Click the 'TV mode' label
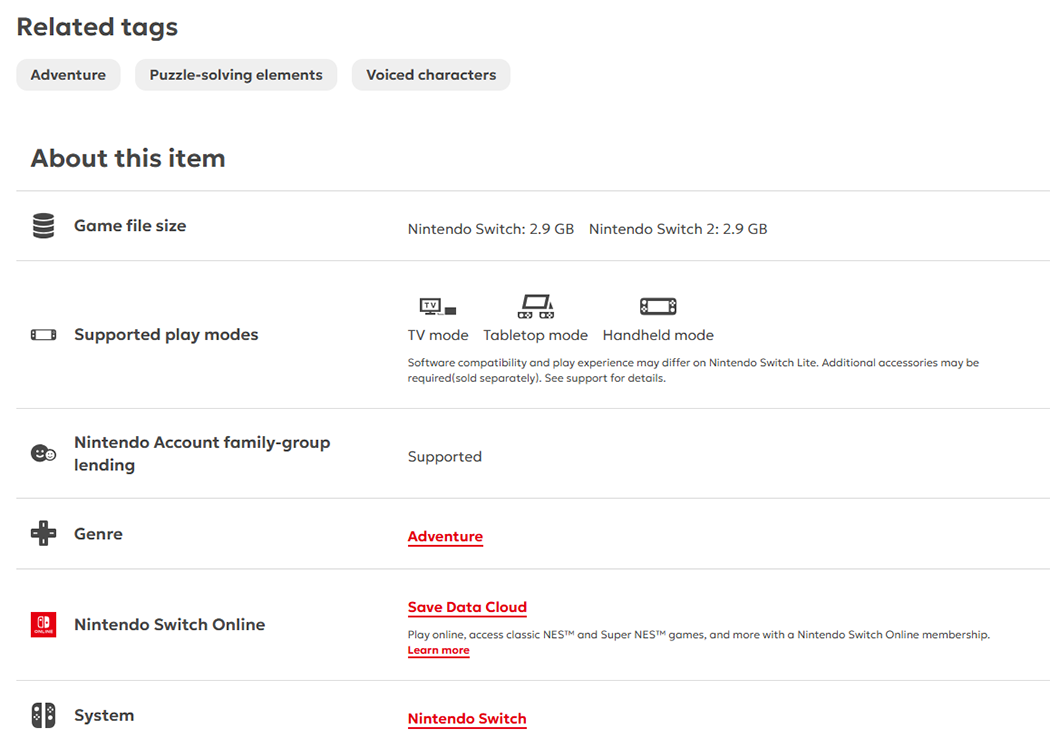This screenshot has height=748, width=1050. pos(438,335)
